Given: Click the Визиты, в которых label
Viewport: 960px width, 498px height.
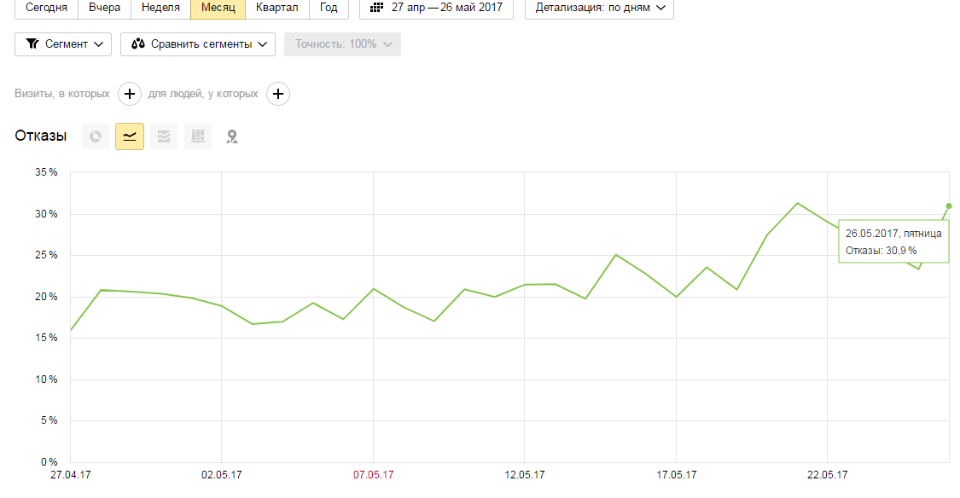Looking at the screenshot, I should (62, 94).
